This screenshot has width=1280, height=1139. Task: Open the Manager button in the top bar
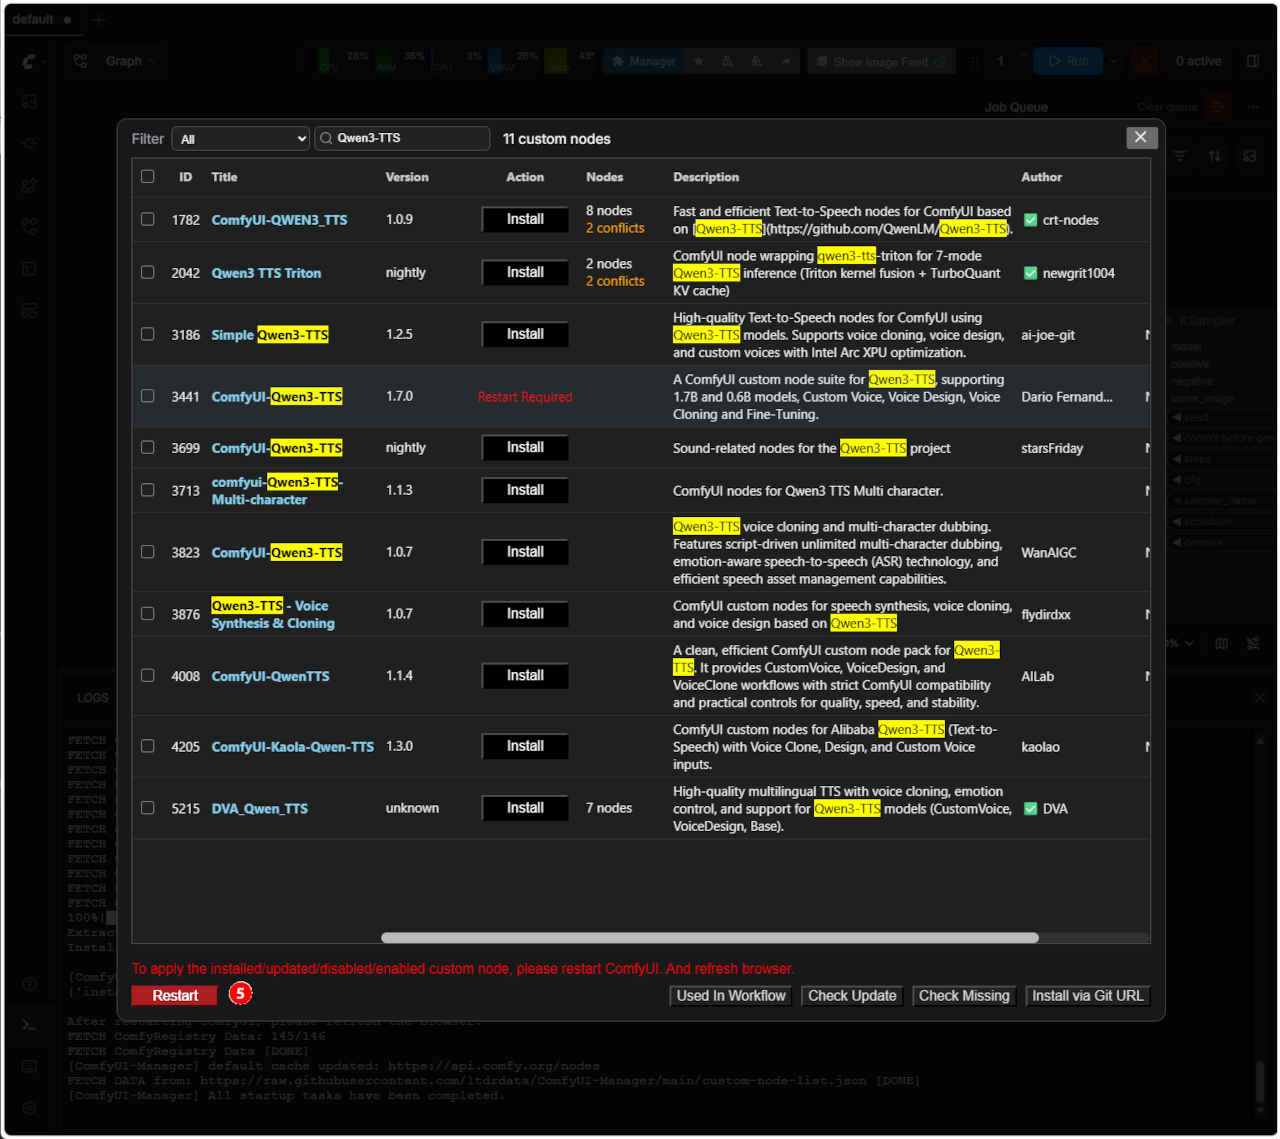(x=643, y=61)
